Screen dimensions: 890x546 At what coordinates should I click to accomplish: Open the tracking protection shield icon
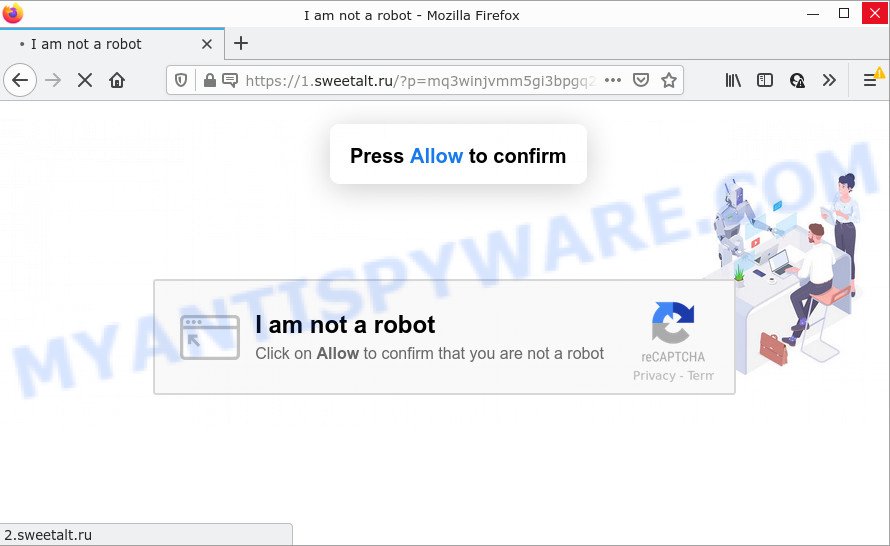tap(181, 80)
